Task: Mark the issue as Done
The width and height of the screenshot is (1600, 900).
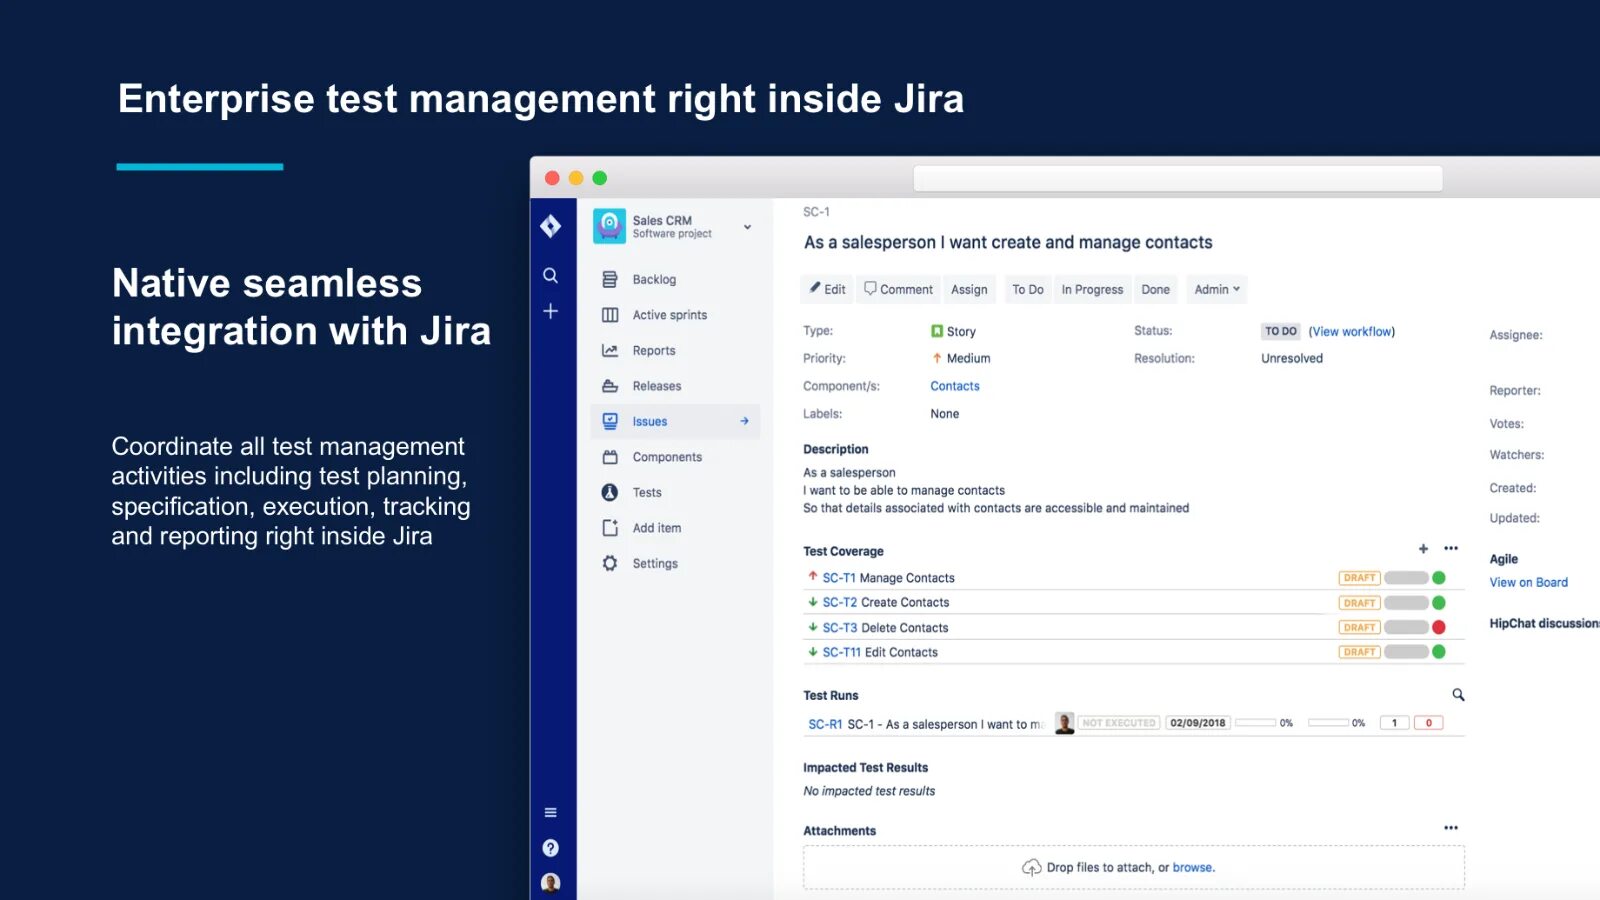Action: (x=1156, y=290)
